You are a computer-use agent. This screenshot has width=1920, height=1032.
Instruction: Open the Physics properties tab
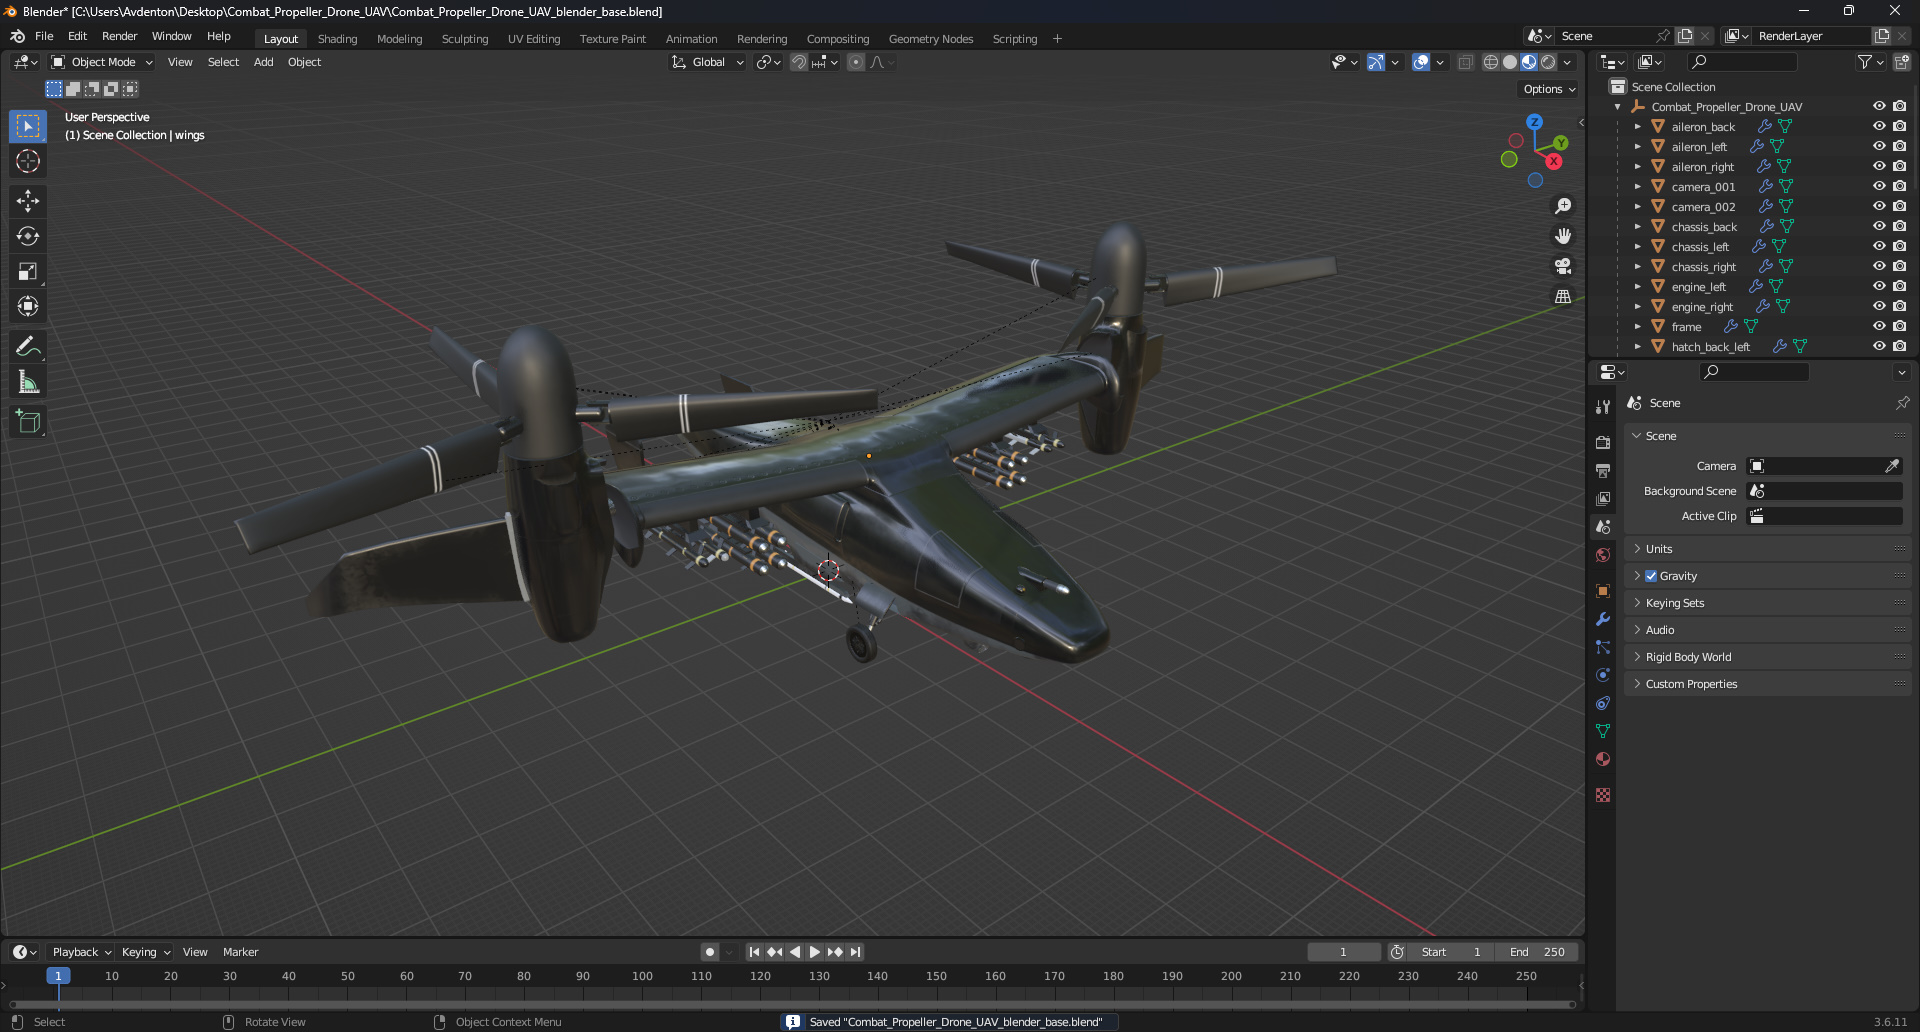(x=1603, y=675)
